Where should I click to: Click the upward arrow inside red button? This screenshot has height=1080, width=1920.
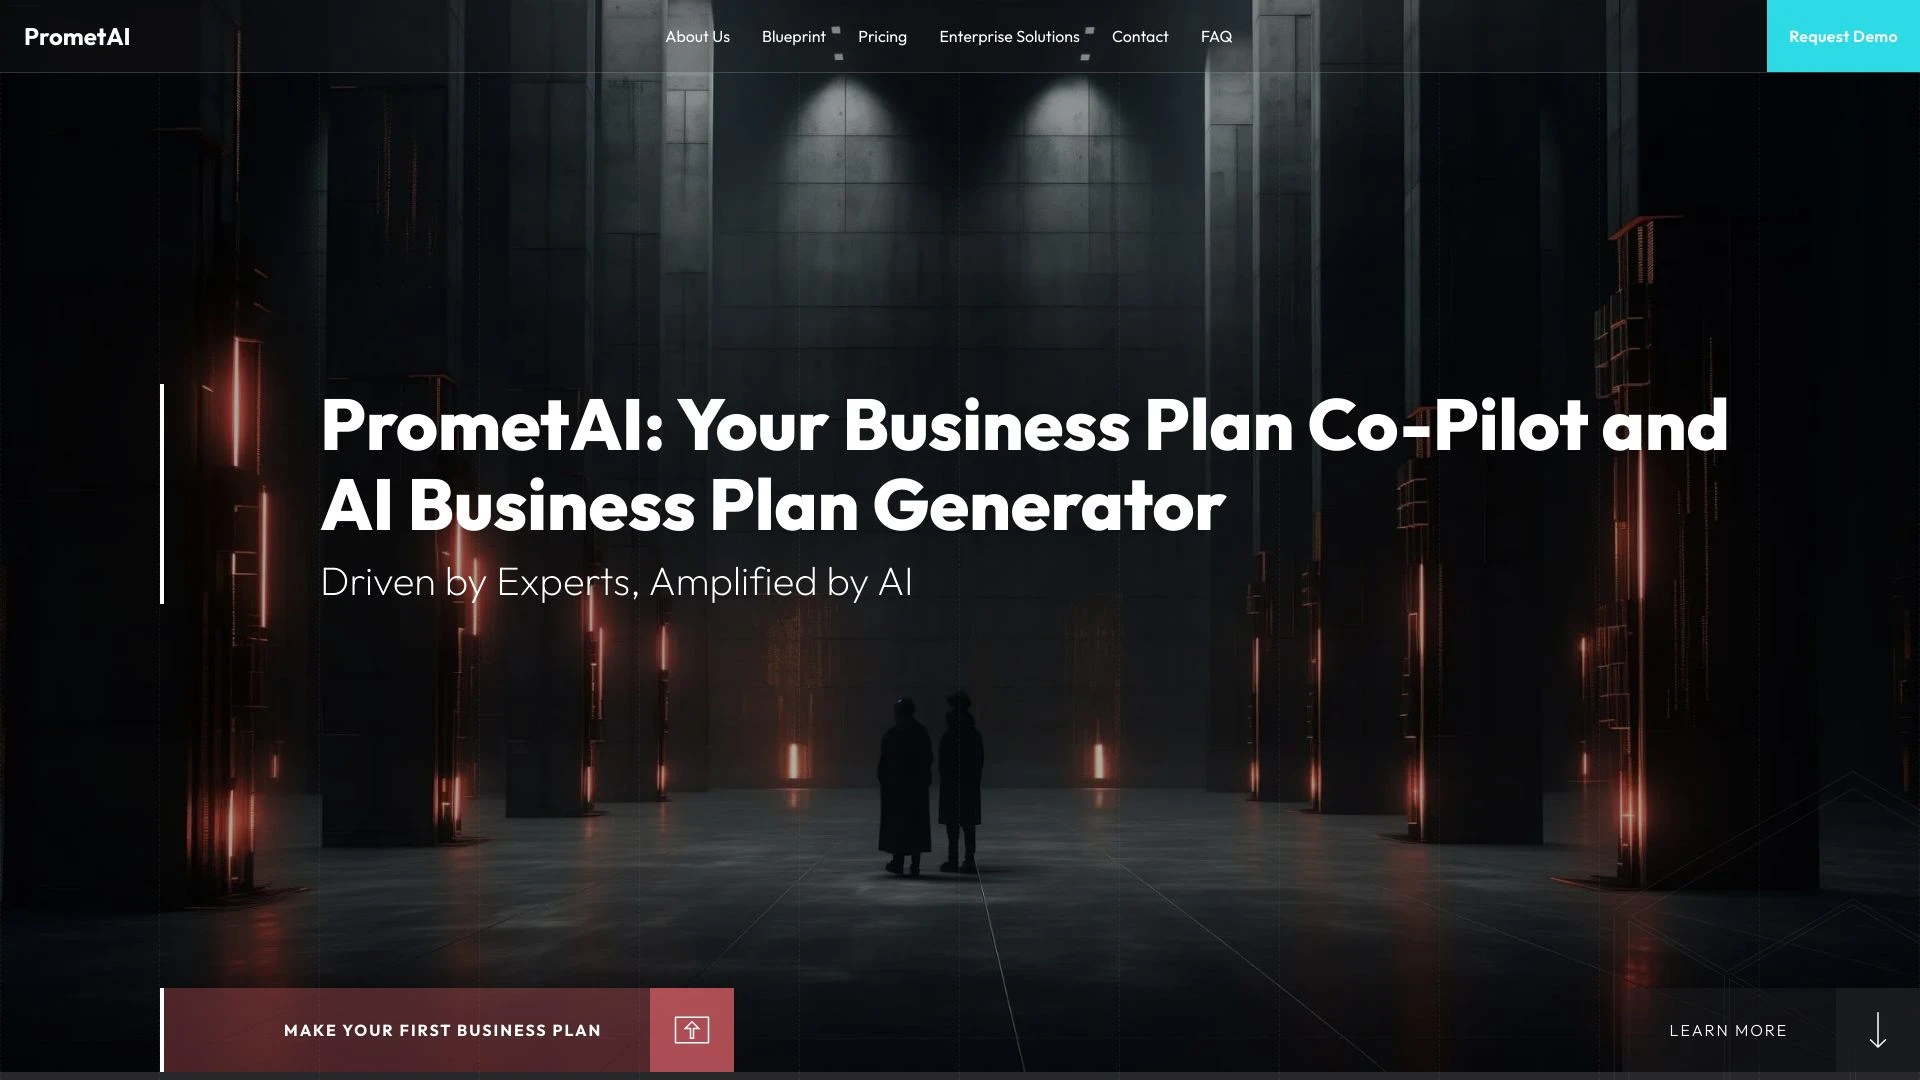pyautogui.click(x=692, y=1030)
